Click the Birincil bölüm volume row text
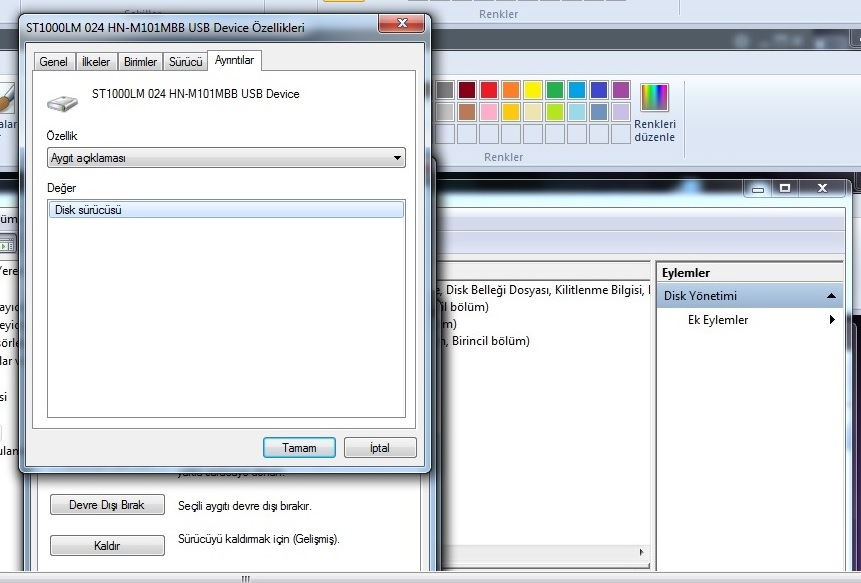861x583 pixels. pos(490,341)
